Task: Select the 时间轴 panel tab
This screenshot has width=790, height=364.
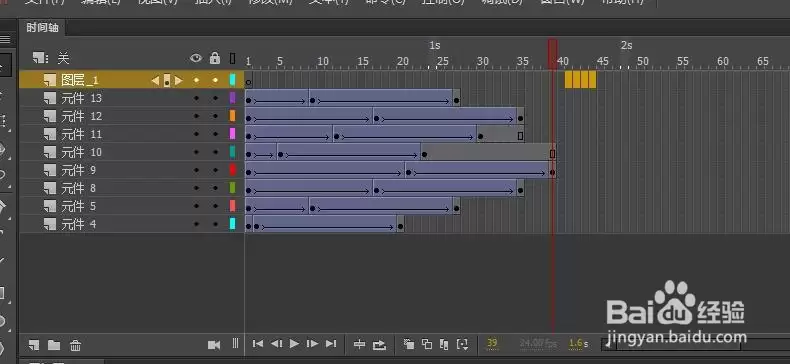Action: [x=42, y=28]
